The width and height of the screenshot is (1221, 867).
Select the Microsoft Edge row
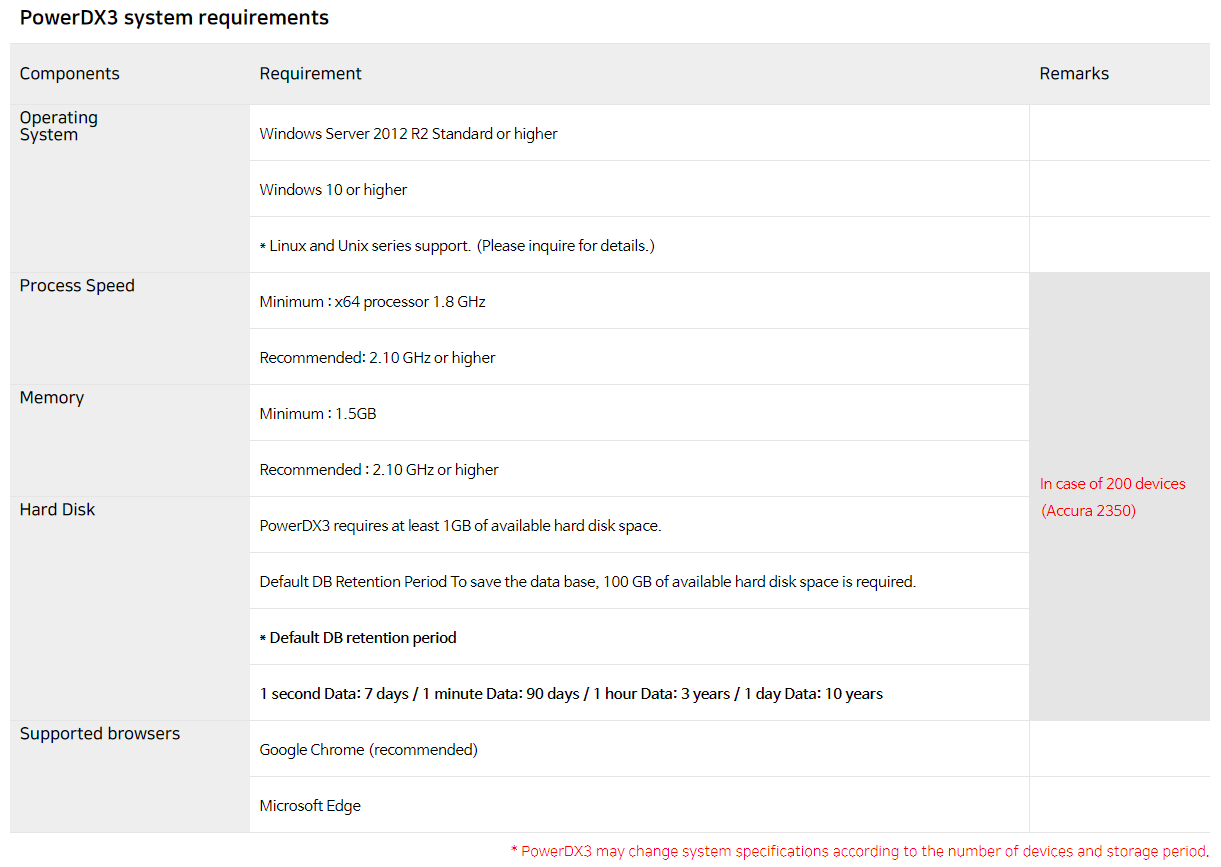pos(310,806)
